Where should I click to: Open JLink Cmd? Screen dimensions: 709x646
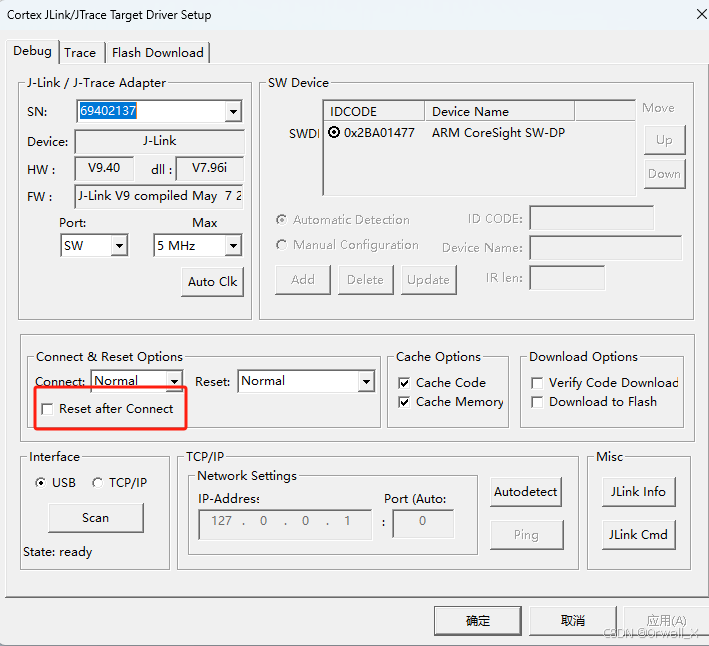pyautogui.click(x=638, y=535)
